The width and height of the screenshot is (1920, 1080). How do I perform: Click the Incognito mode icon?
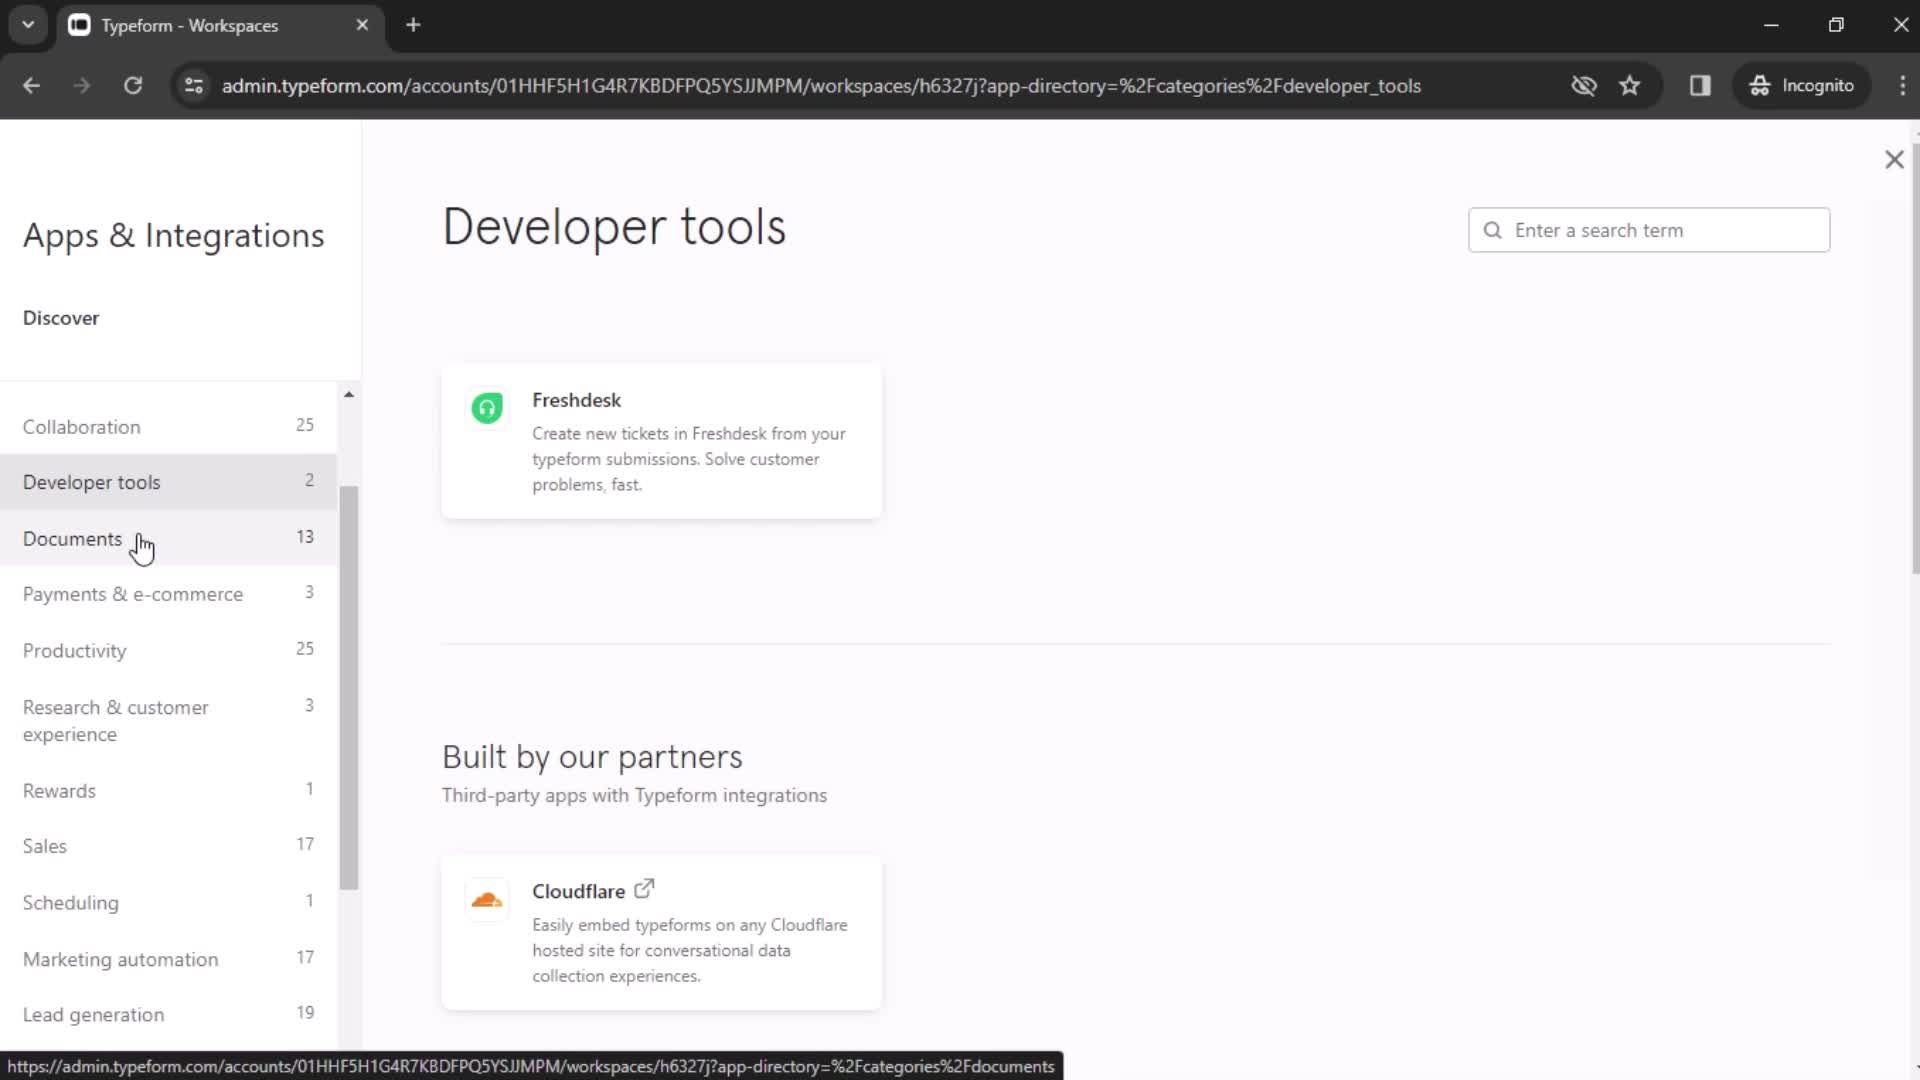coord(1760,86)
